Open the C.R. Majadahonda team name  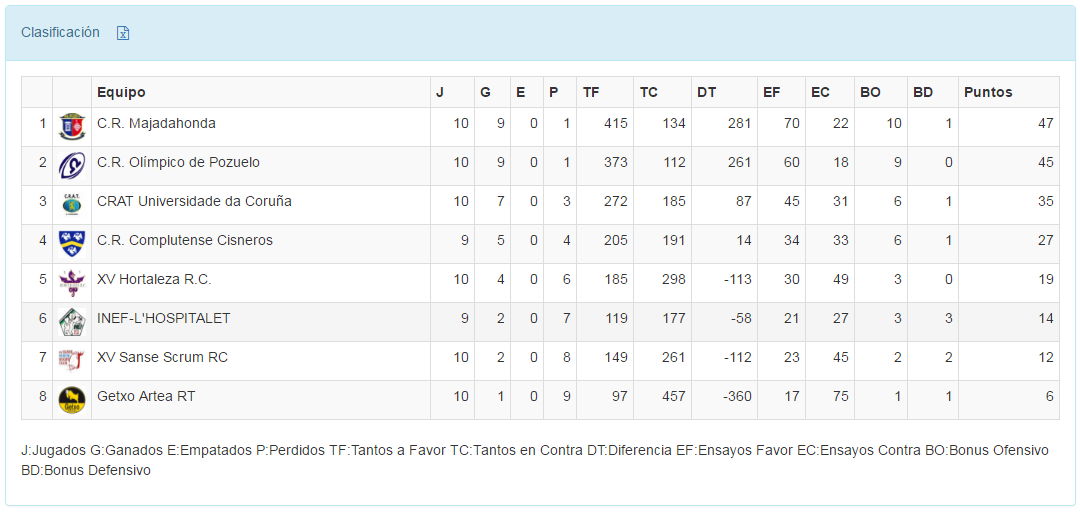click(156, 123)
